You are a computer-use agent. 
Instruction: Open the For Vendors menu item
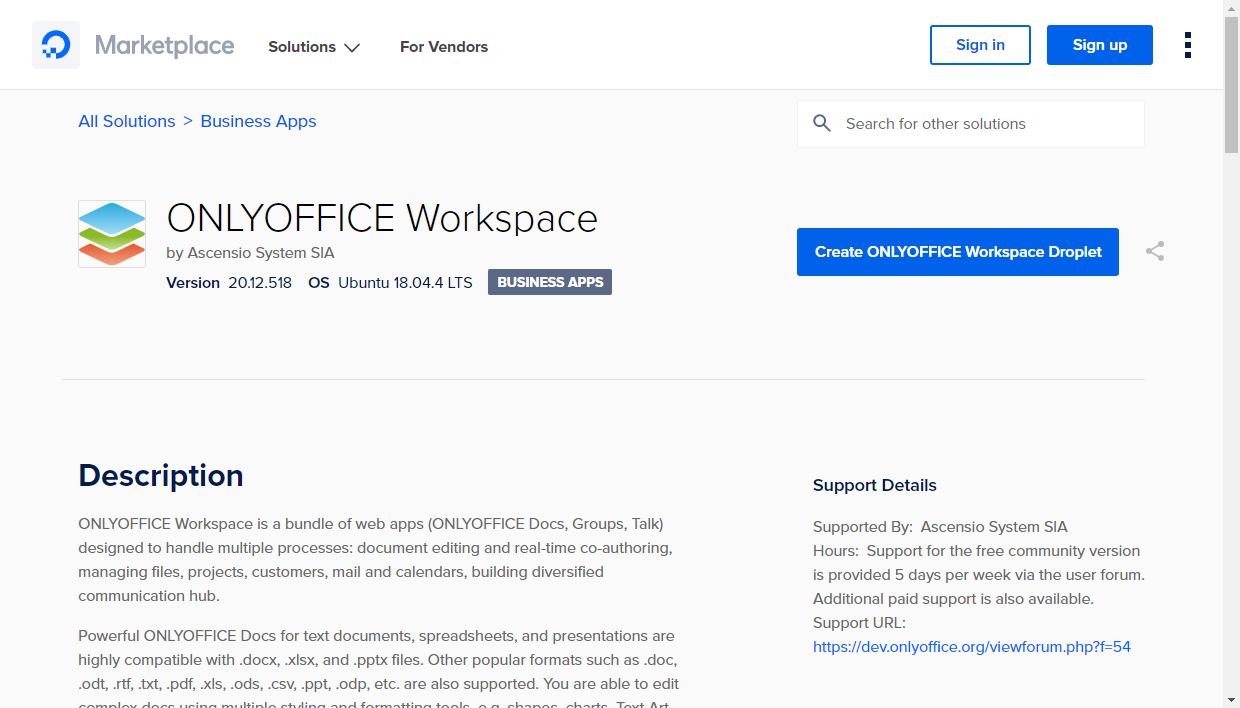click(443, 47)
